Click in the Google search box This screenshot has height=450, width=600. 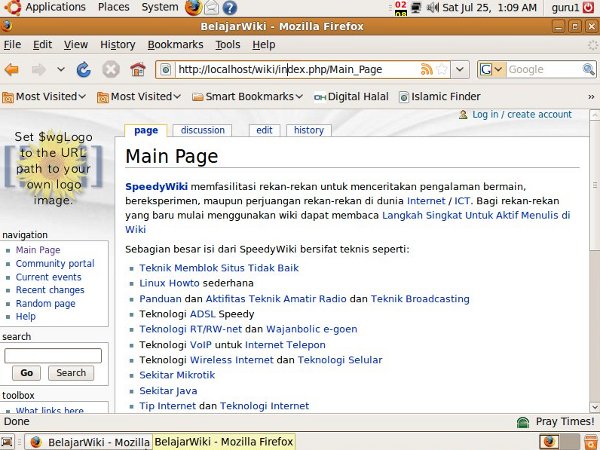(544, 69)
